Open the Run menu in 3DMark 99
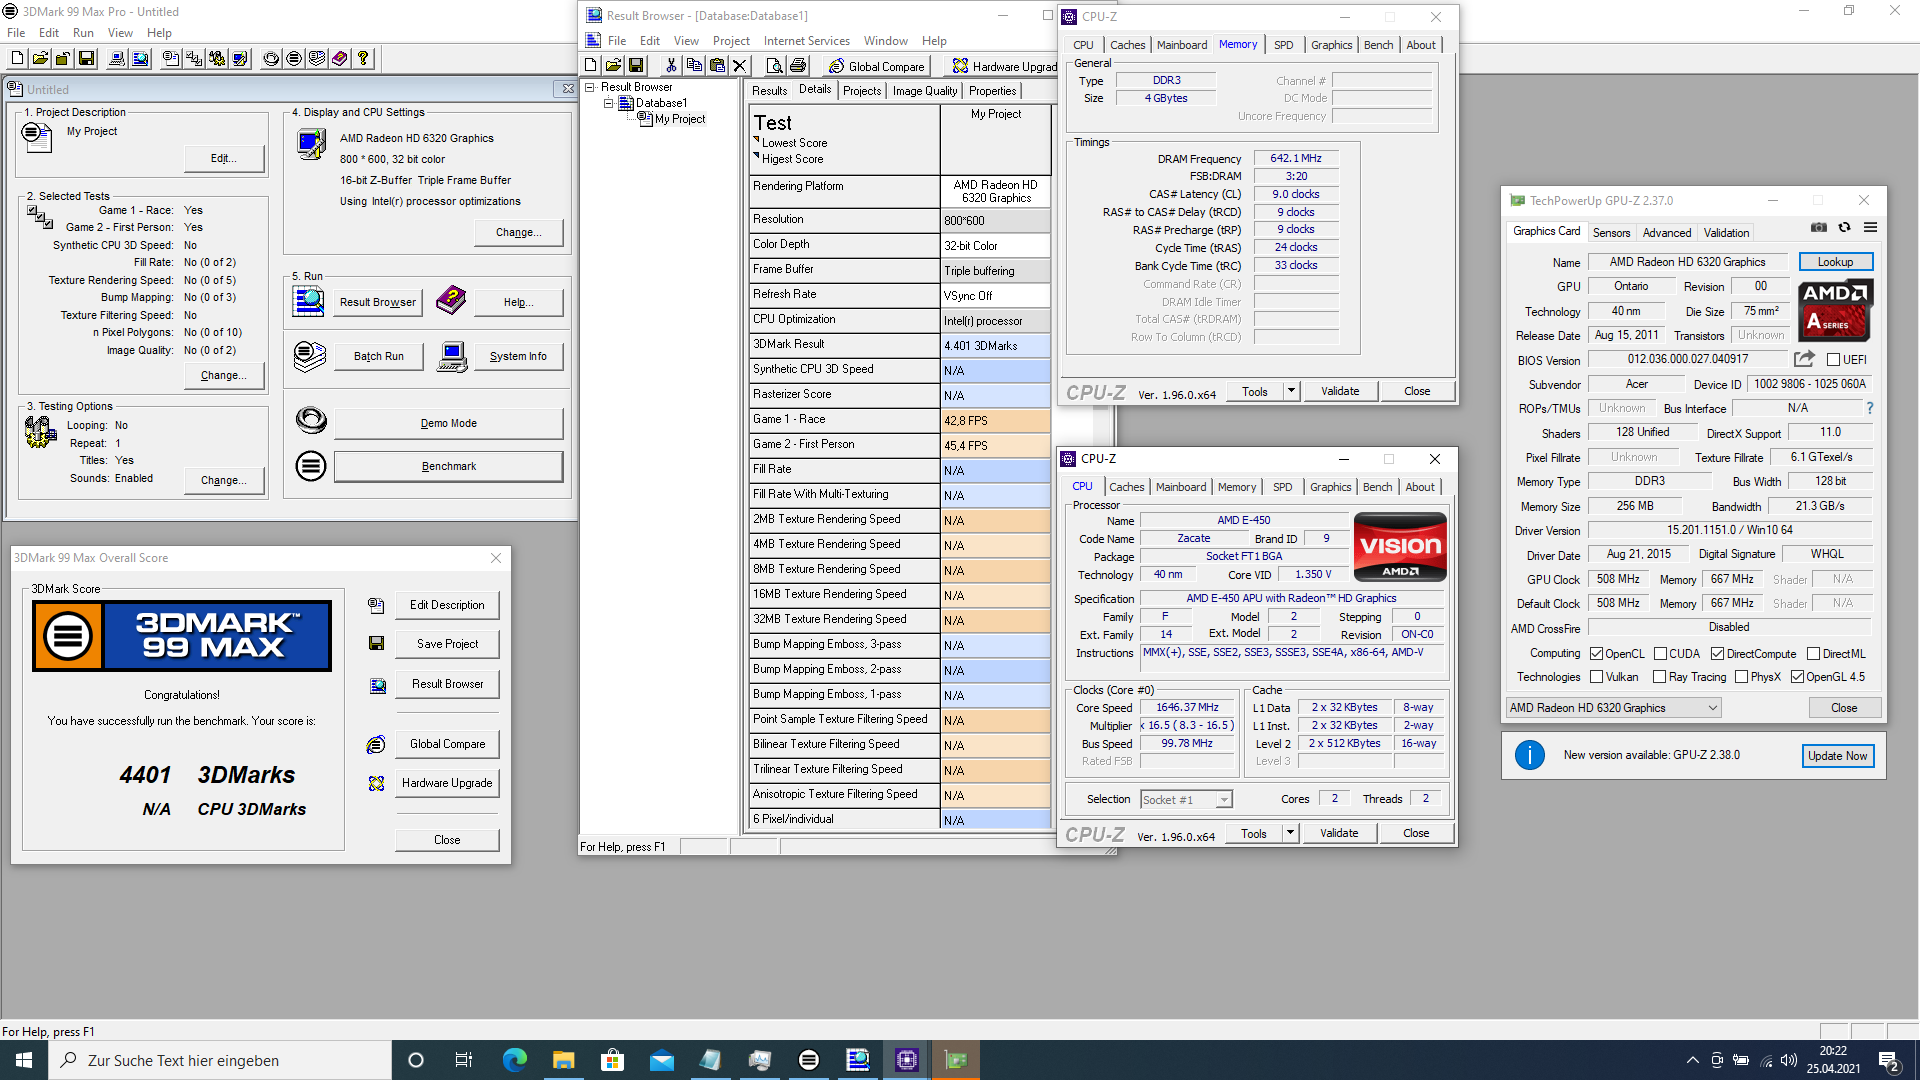Image resolution: width=1920 pixels, height=1080 pixels. click(83, 33)
